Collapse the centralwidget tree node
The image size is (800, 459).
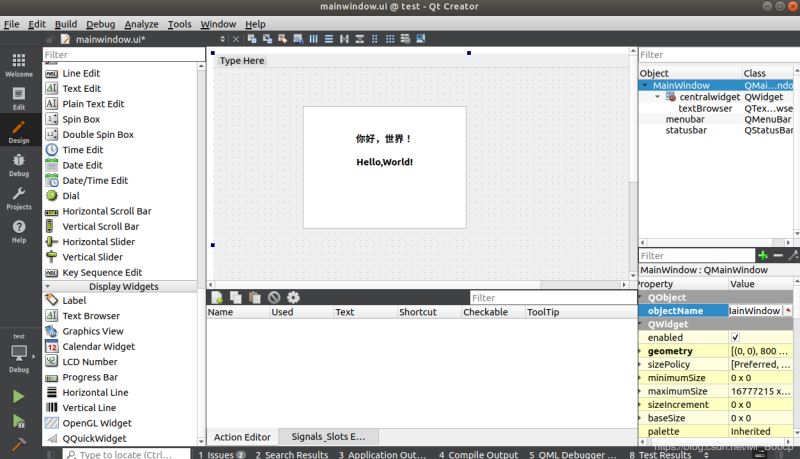point(657,97)
